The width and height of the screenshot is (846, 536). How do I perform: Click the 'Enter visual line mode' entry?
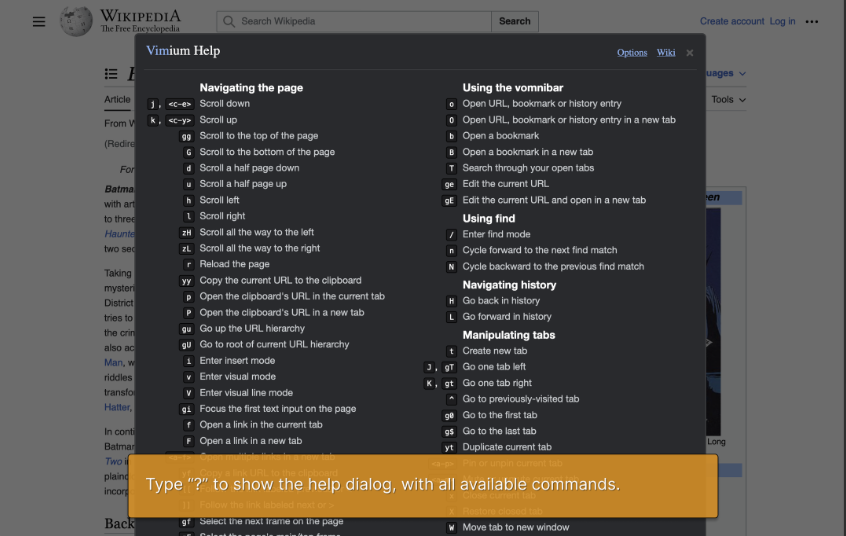click(246, 393)
